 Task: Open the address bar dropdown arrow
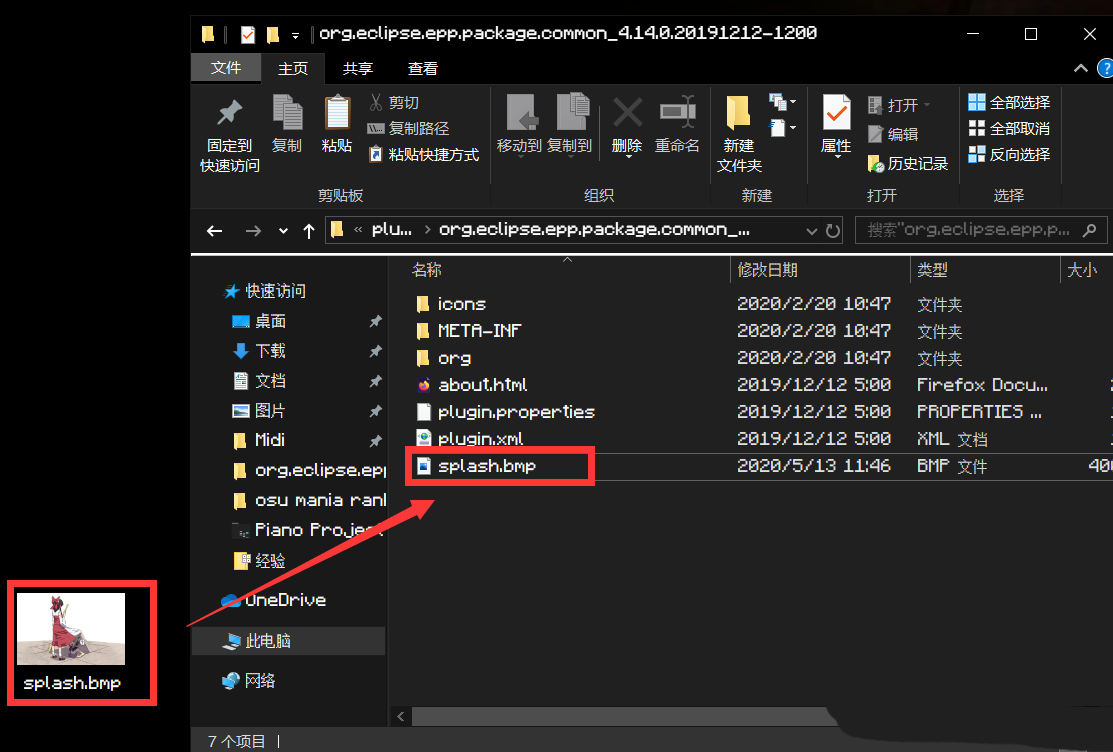811,230
